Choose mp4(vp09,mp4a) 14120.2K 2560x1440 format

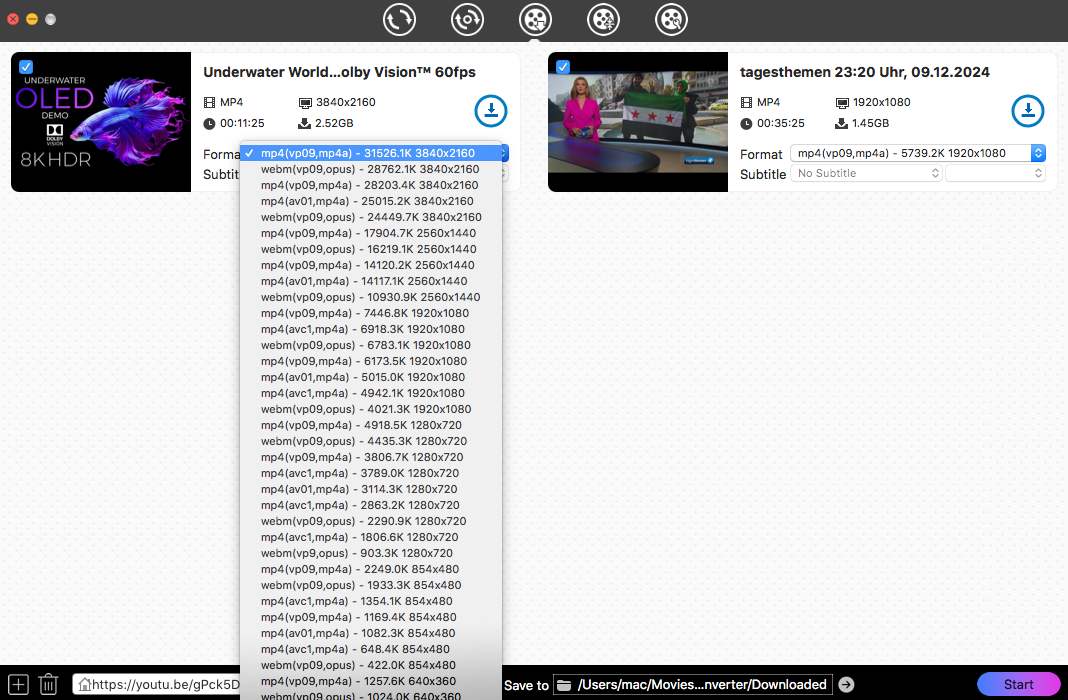[x=371, y=265]
